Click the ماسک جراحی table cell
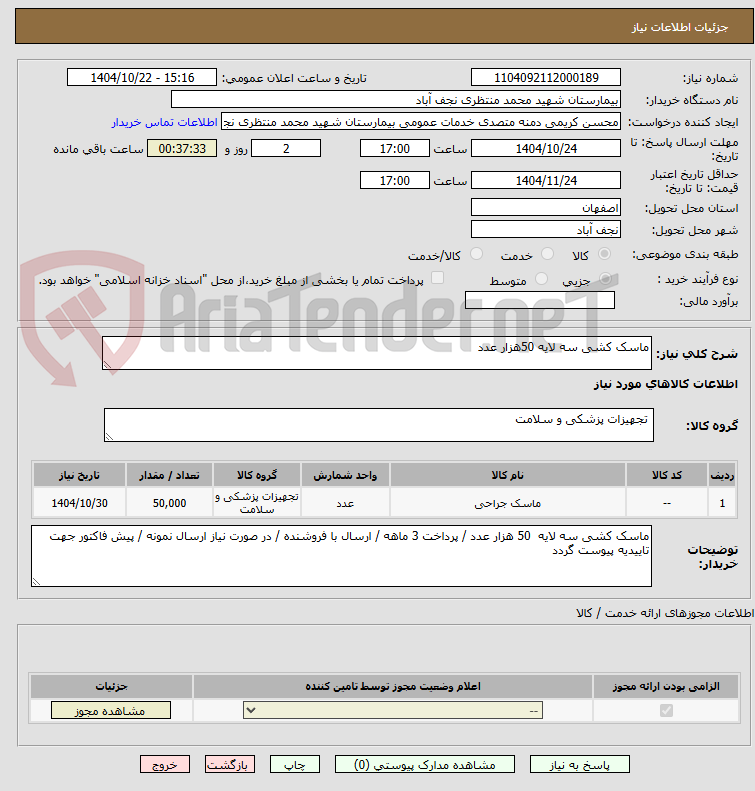Viewport: 755px width, 791px height. coord(507,503)
